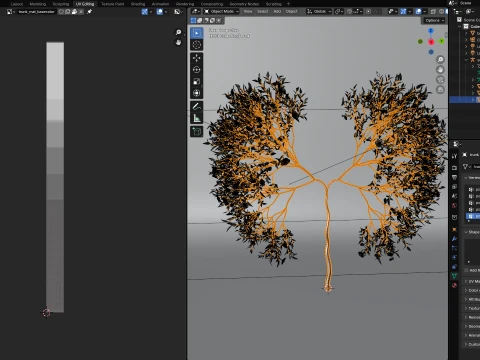Expand the UV Maps panel
Viewport: 480px width, 360px height.
[x=466, y=282]
